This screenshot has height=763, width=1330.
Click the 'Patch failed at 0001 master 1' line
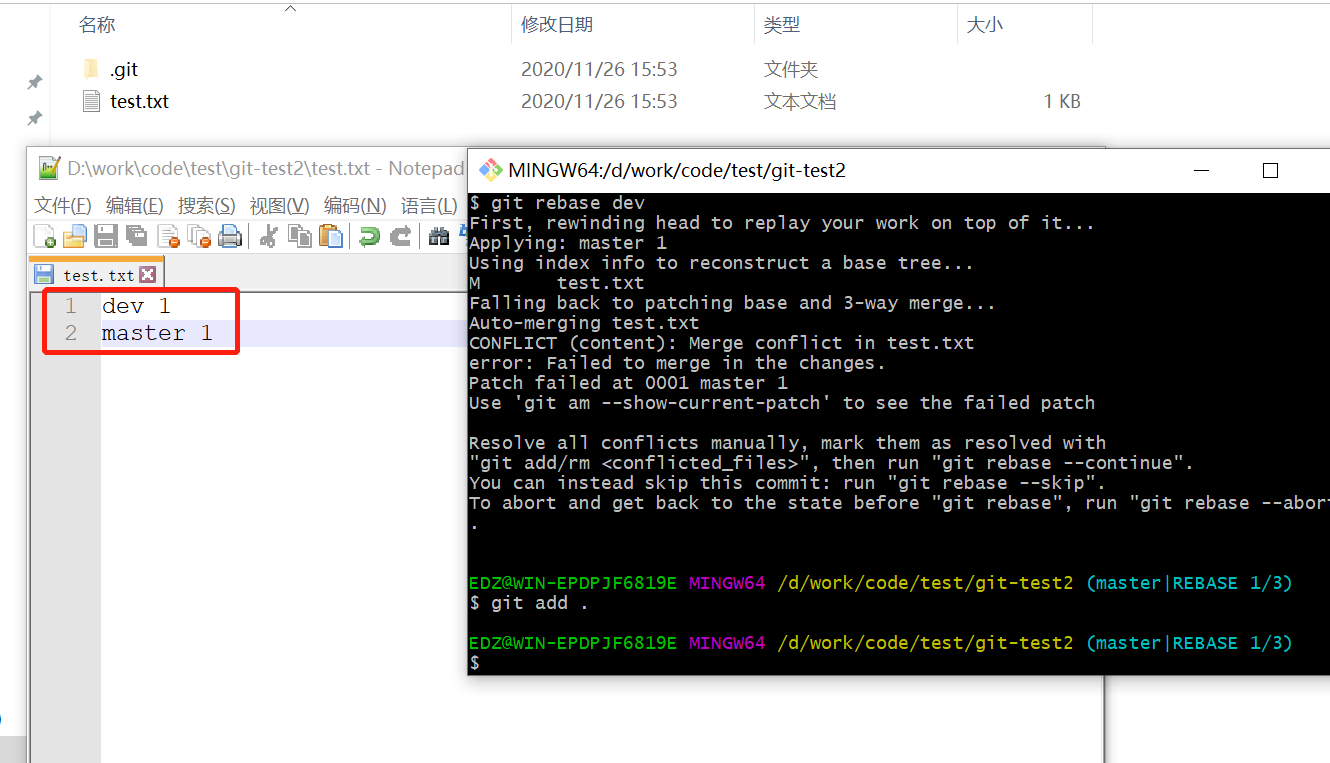pyautogui.click(x=628, y=383)
